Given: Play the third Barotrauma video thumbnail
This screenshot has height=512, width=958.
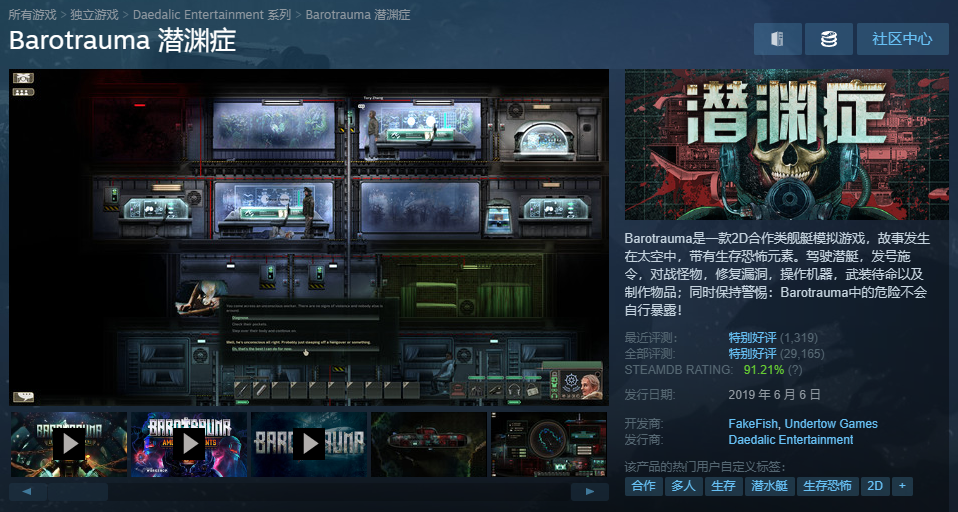Looking at the screenshot, I should click(x=309, y=444).
